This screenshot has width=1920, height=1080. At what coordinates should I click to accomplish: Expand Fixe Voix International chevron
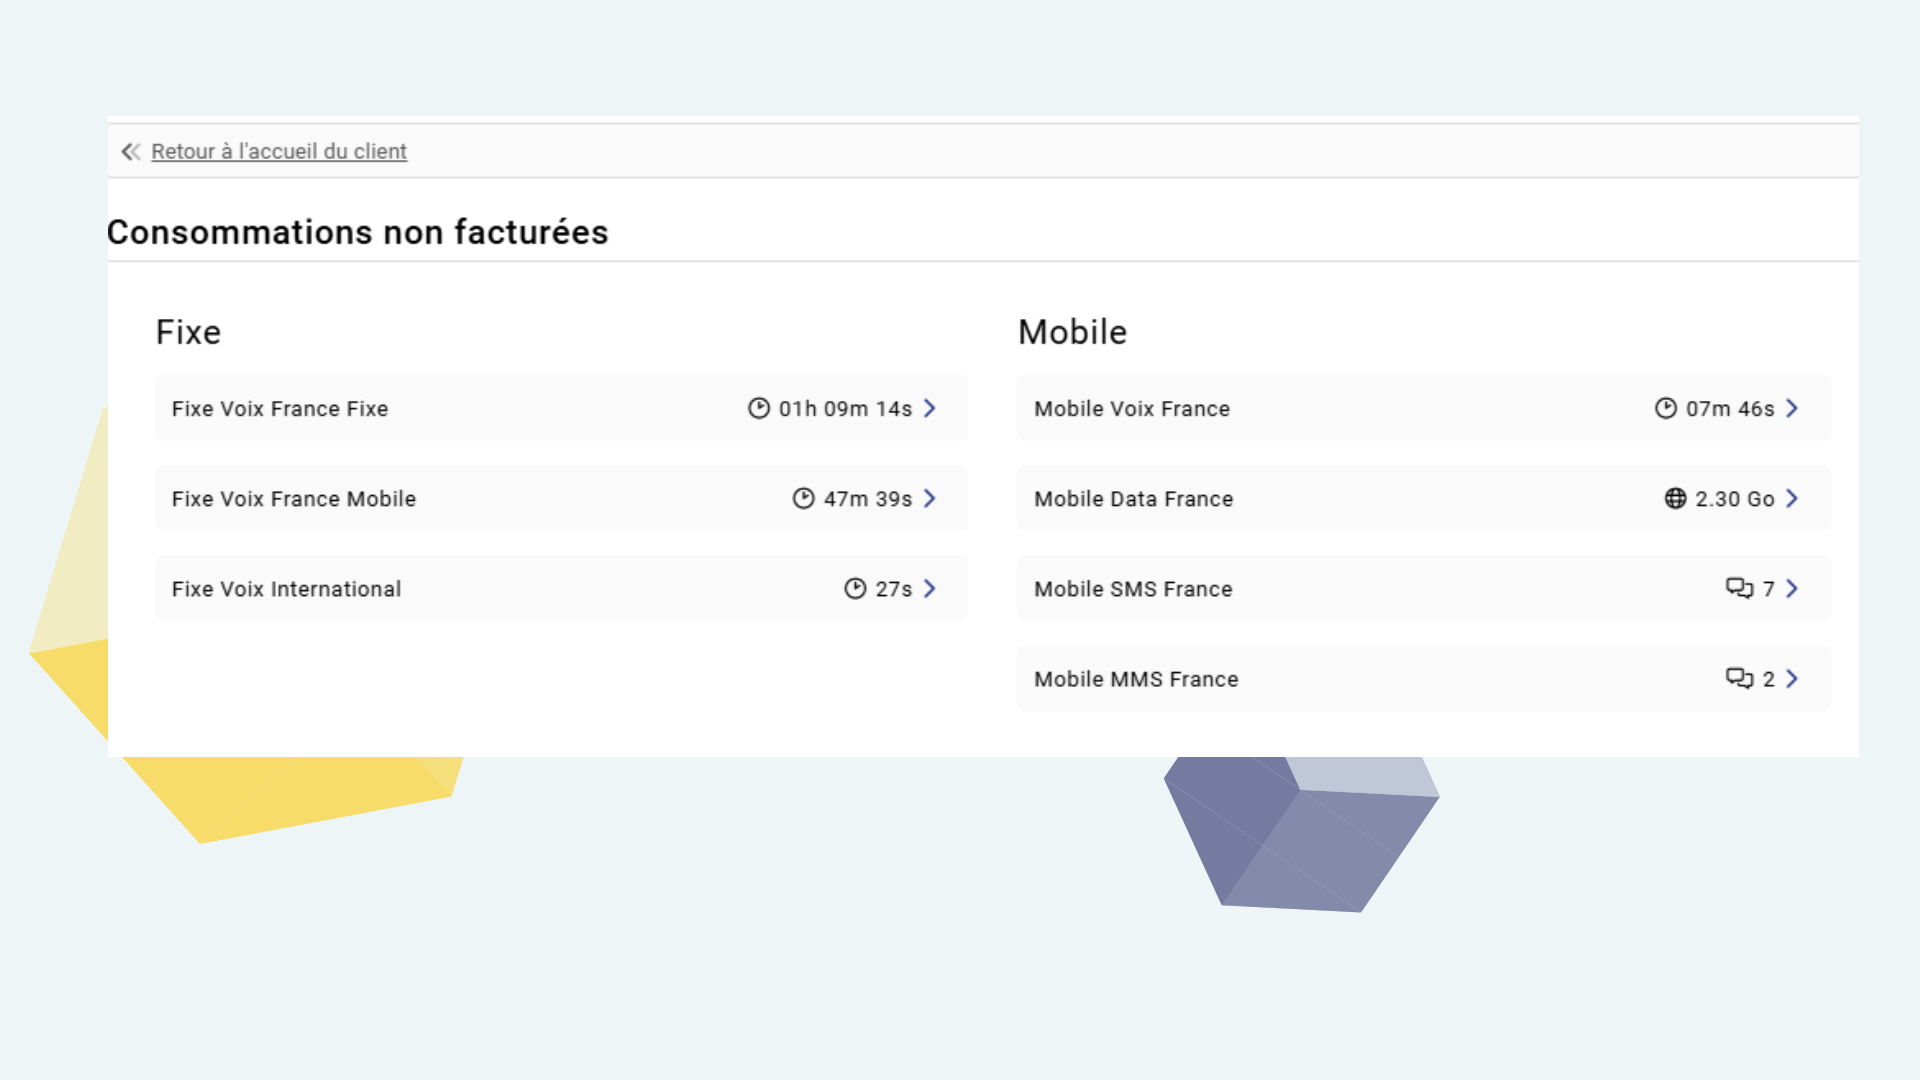tap(930, 588)
